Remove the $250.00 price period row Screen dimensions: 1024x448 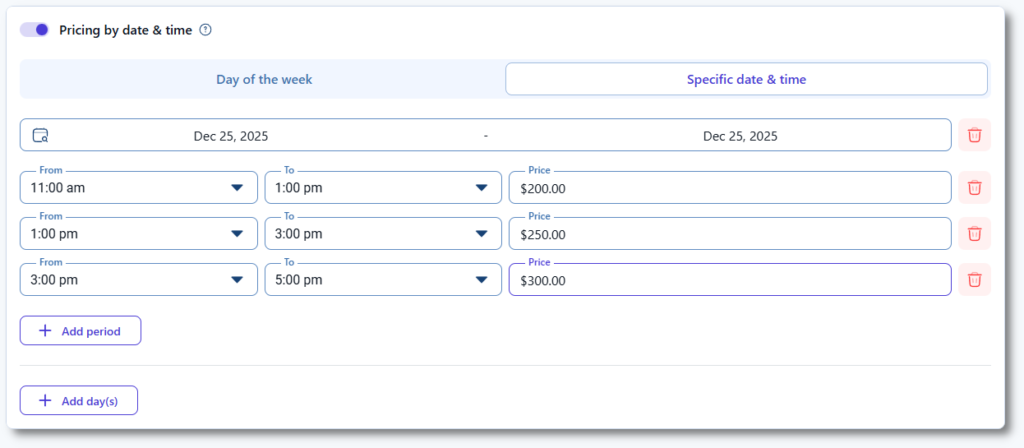pyautogui.click(x=974, y=234)
